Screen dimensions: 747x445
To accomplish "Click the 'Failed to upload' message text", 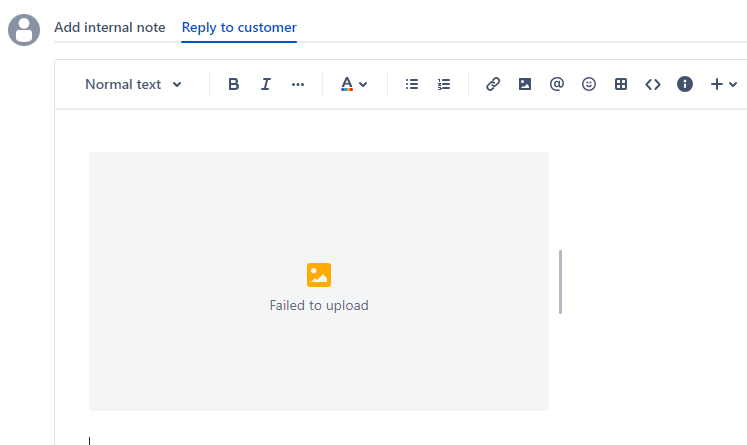I will tap(319, 305).
